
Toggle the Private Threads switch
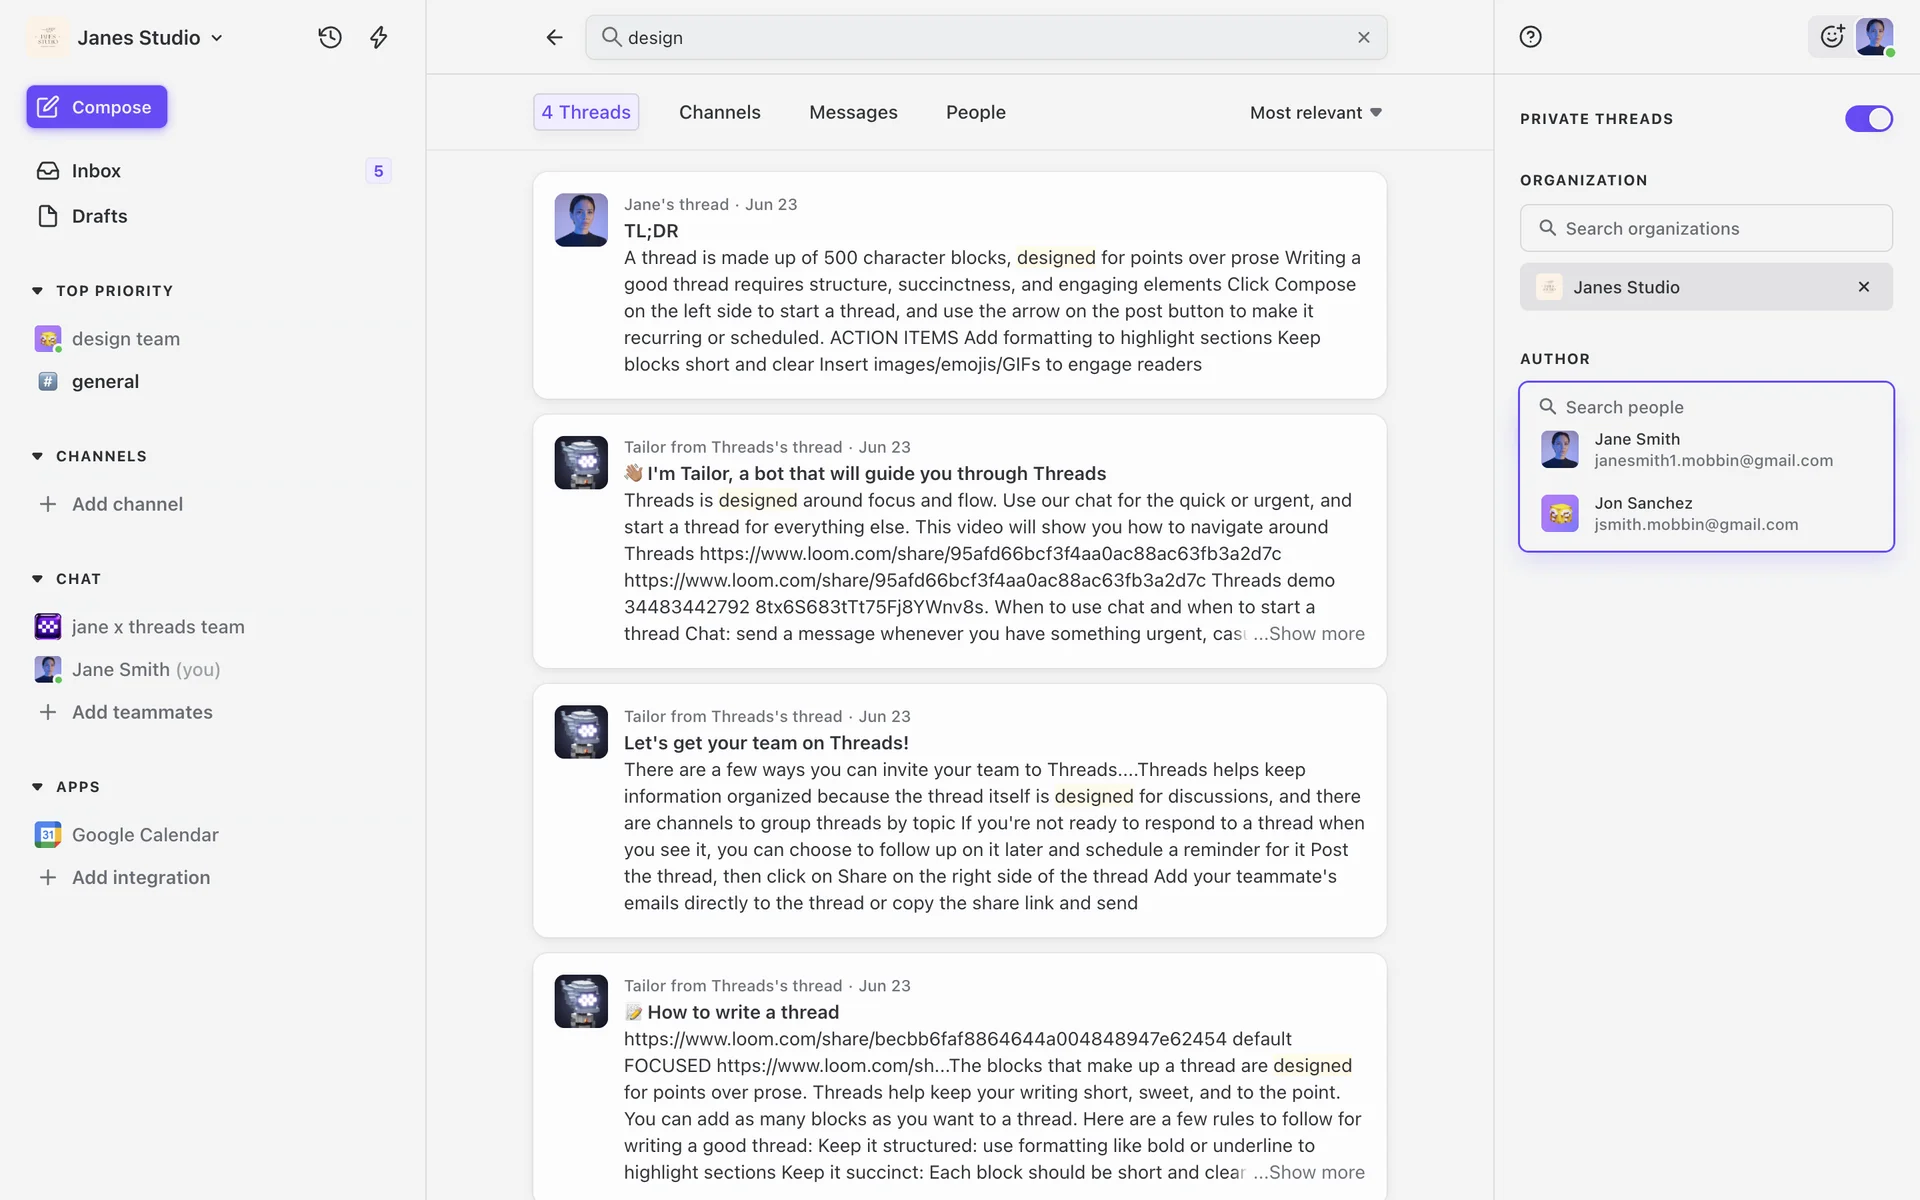[1868, 119]
